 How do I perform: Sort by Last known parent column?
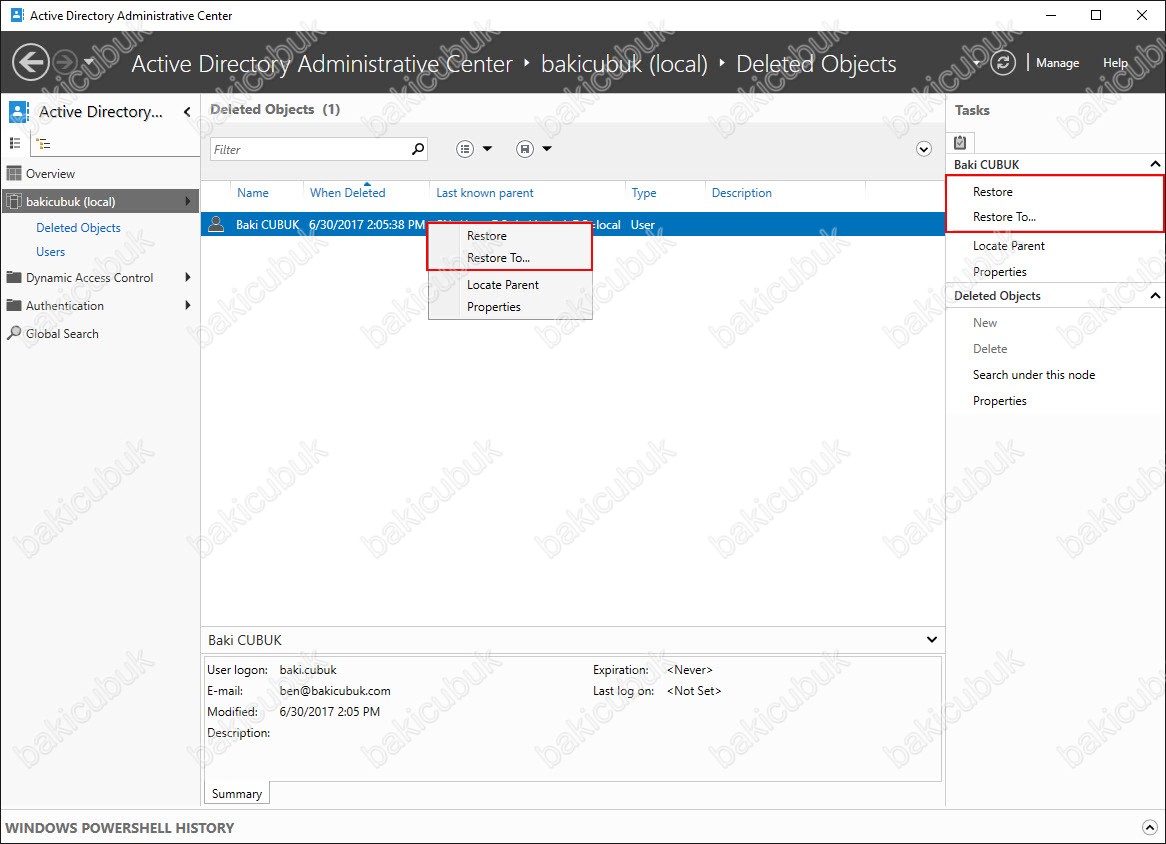tap(485, 193)
